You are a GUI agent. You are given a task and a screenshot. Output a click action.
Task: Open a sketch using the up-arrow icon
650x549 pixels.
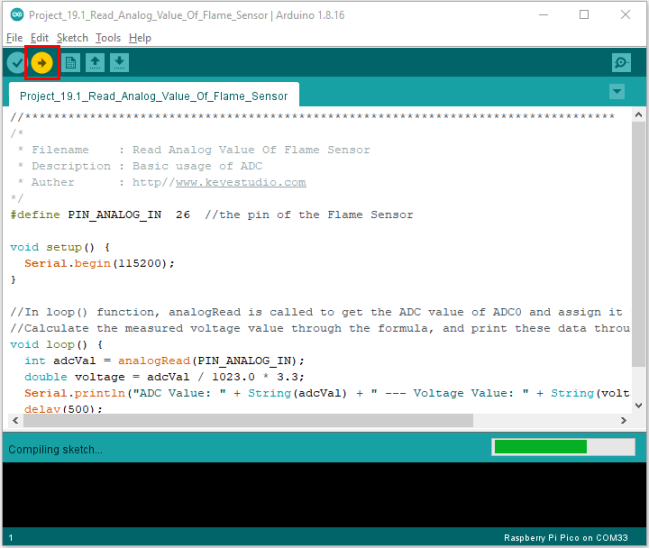click(95, 63)
